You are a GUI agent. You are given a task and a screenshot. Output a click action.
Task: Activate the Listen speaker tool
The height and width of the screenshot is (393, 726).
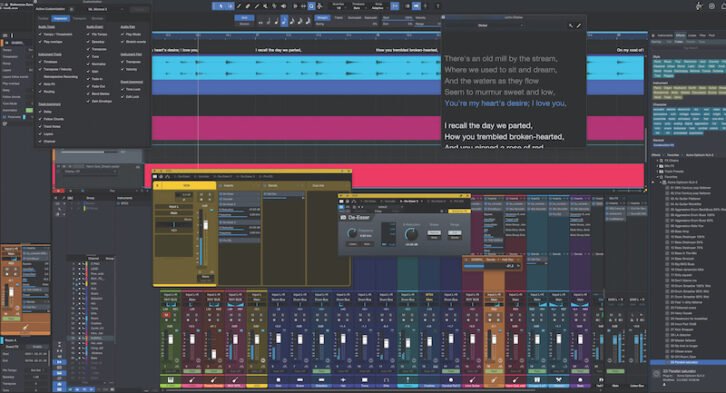[x=283, y=6]
